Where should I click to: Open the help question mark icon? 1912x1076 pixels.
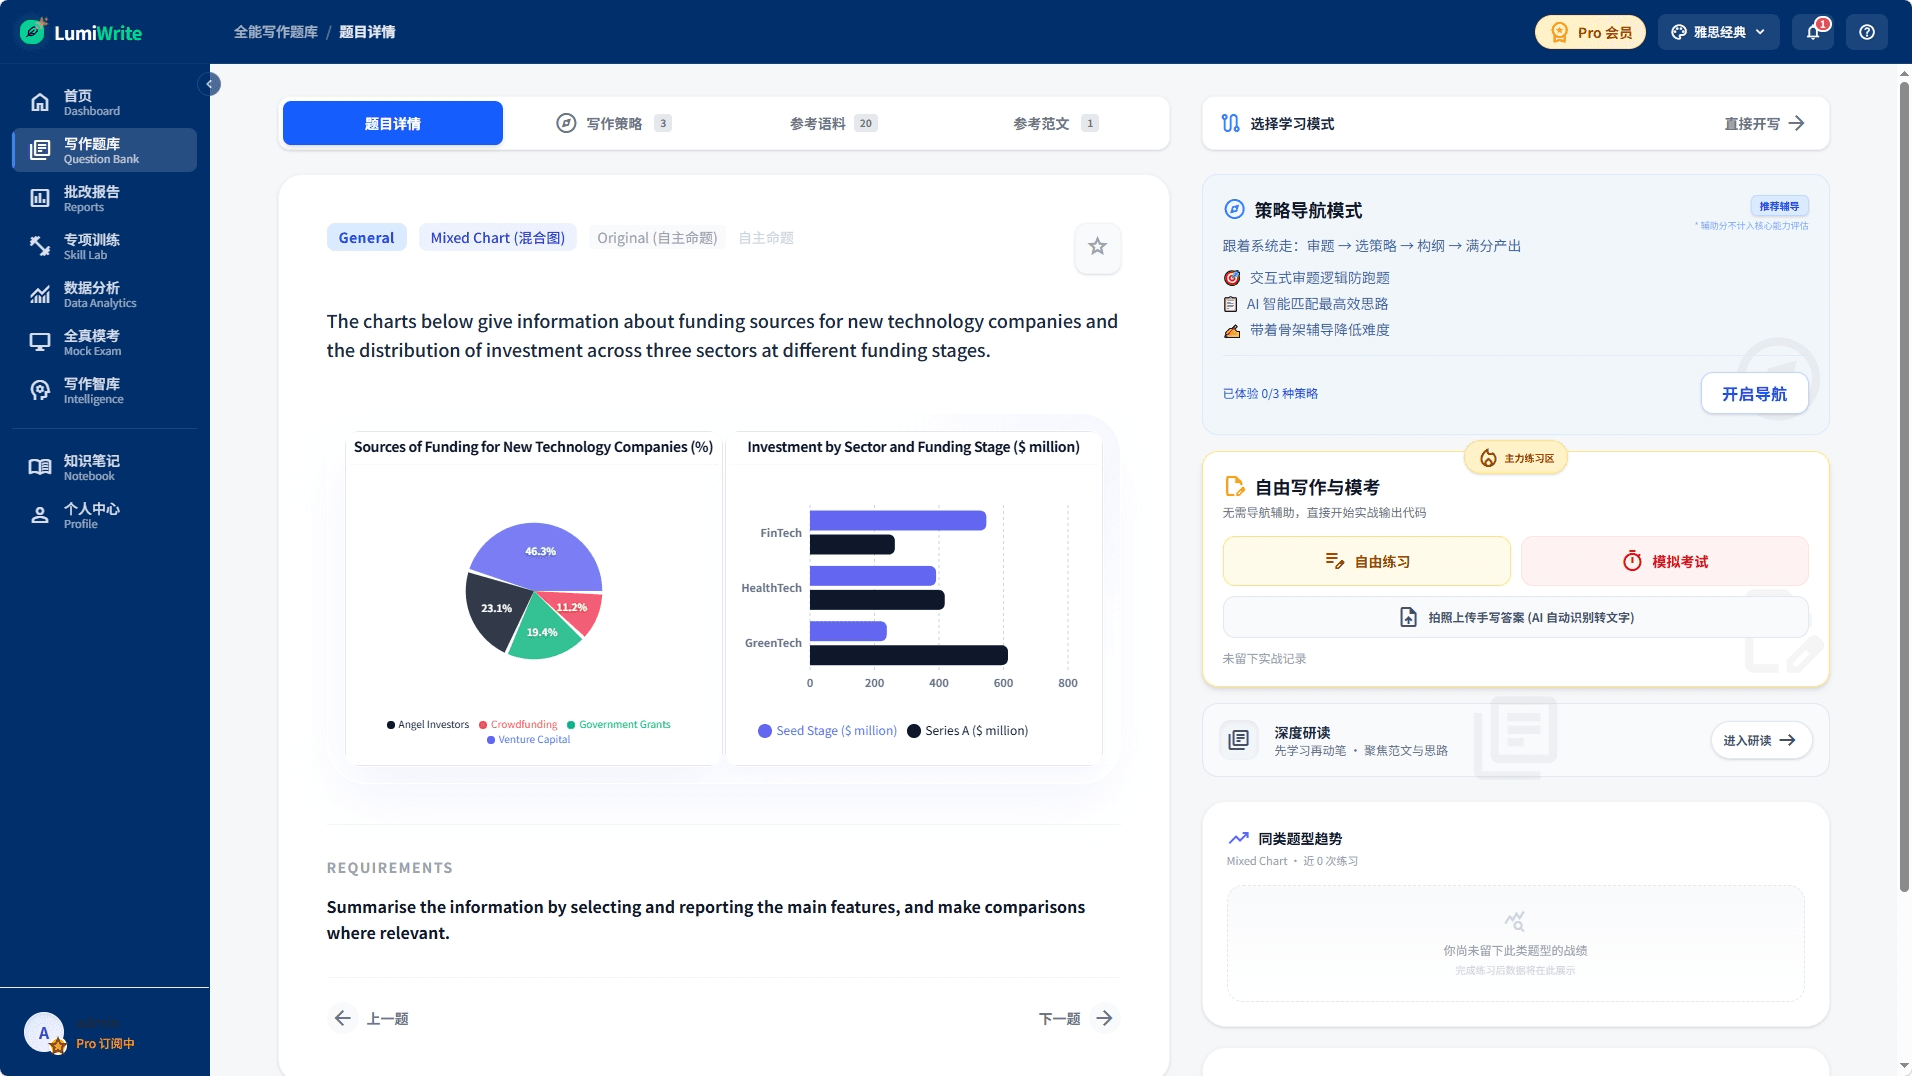(1867, 32)
